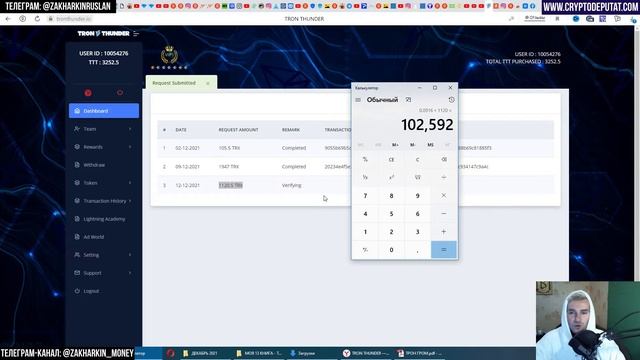Open TRON THUNDER browser task in the taskbar
This screenshot has height=360, width=640.
click(366, 353)
